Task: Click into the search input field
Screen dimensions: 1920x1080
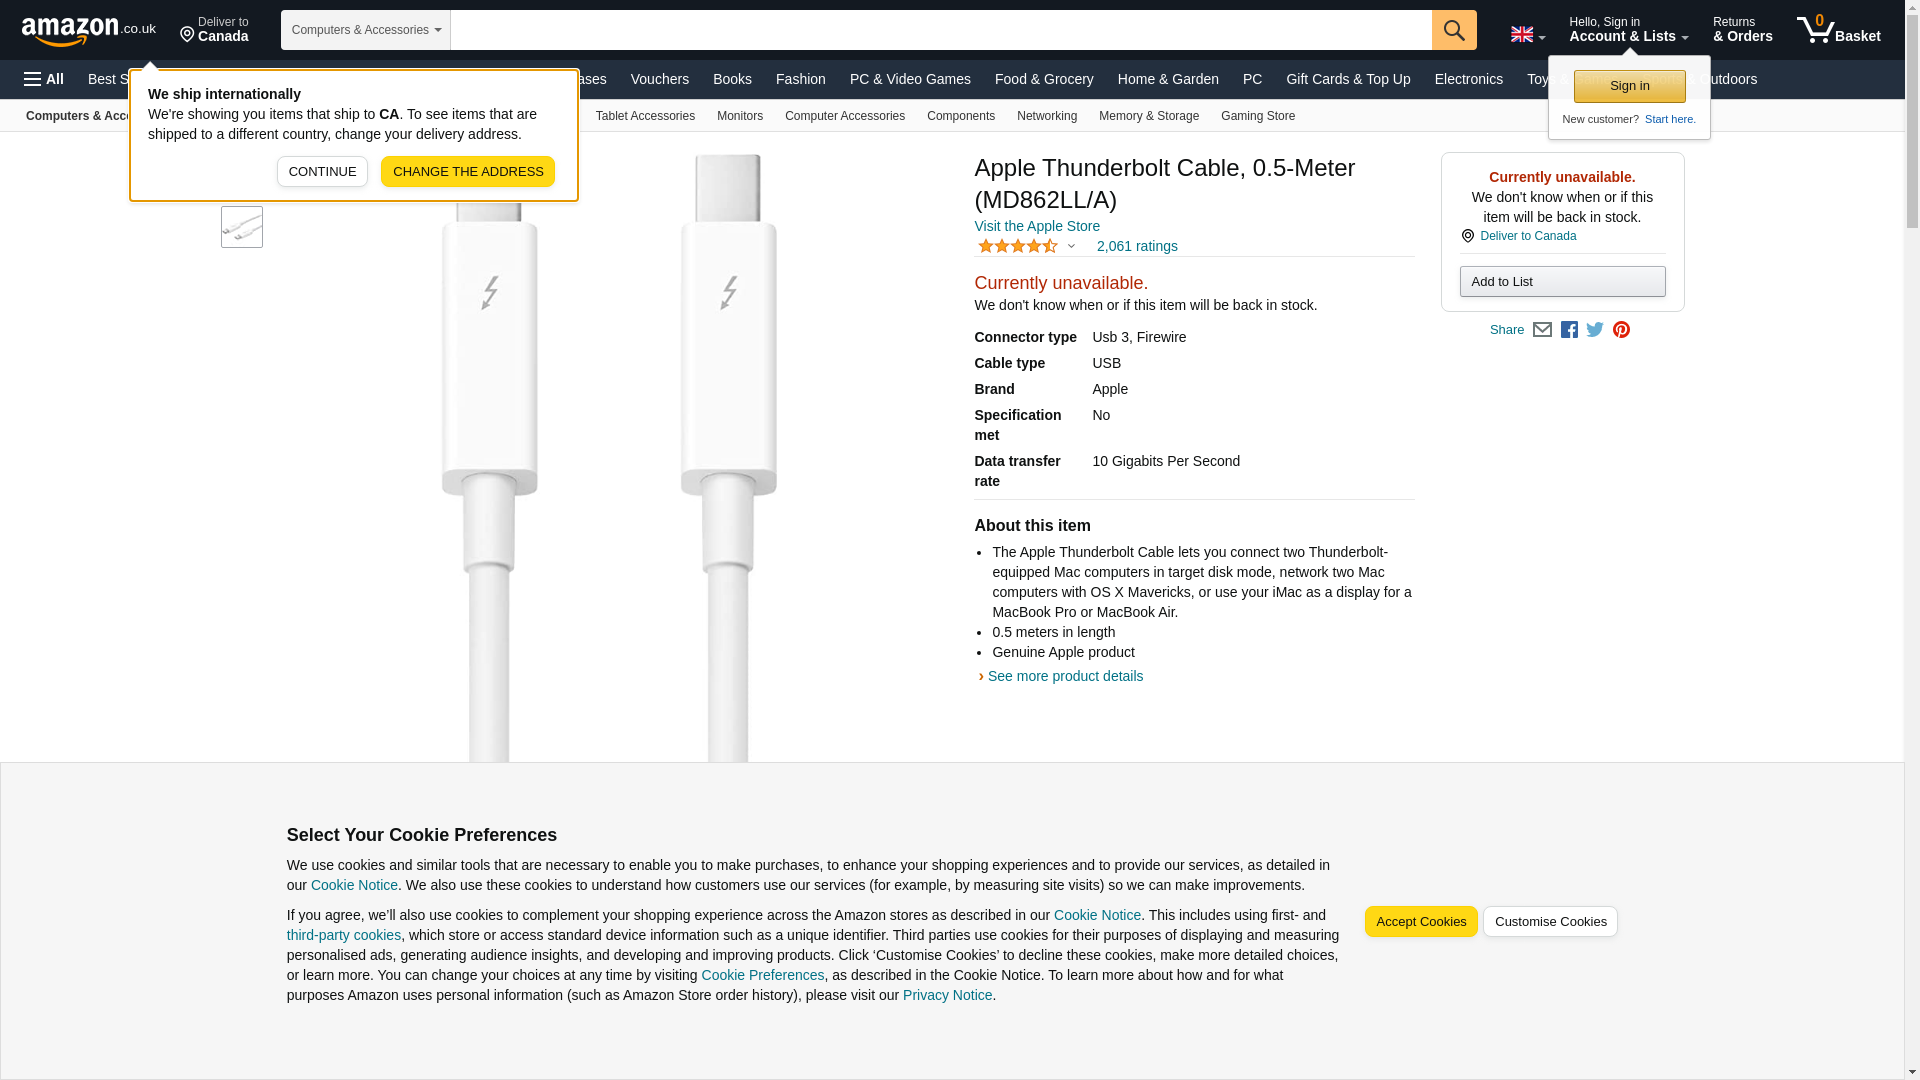Action: pos(940,30)
